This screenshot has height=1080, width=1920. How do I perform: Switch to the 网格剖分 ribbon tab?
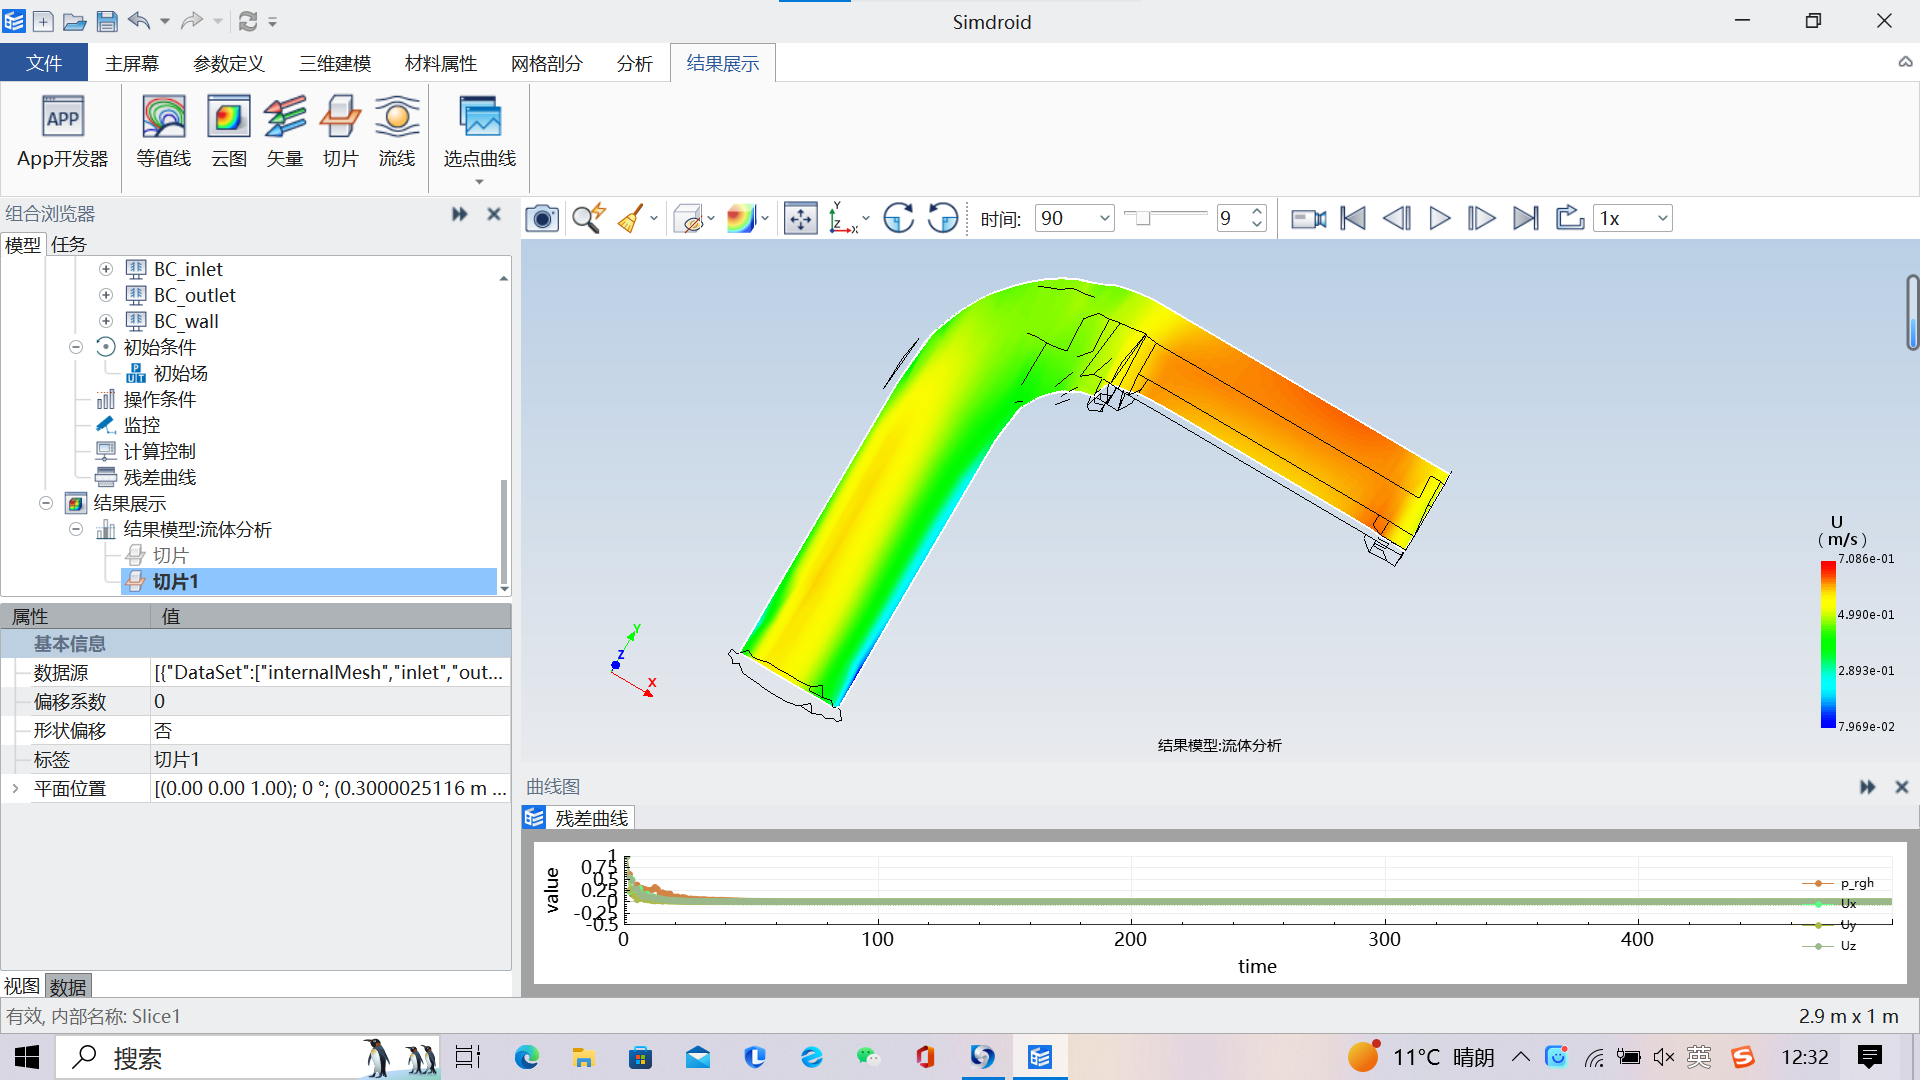[x=547, y=63]
